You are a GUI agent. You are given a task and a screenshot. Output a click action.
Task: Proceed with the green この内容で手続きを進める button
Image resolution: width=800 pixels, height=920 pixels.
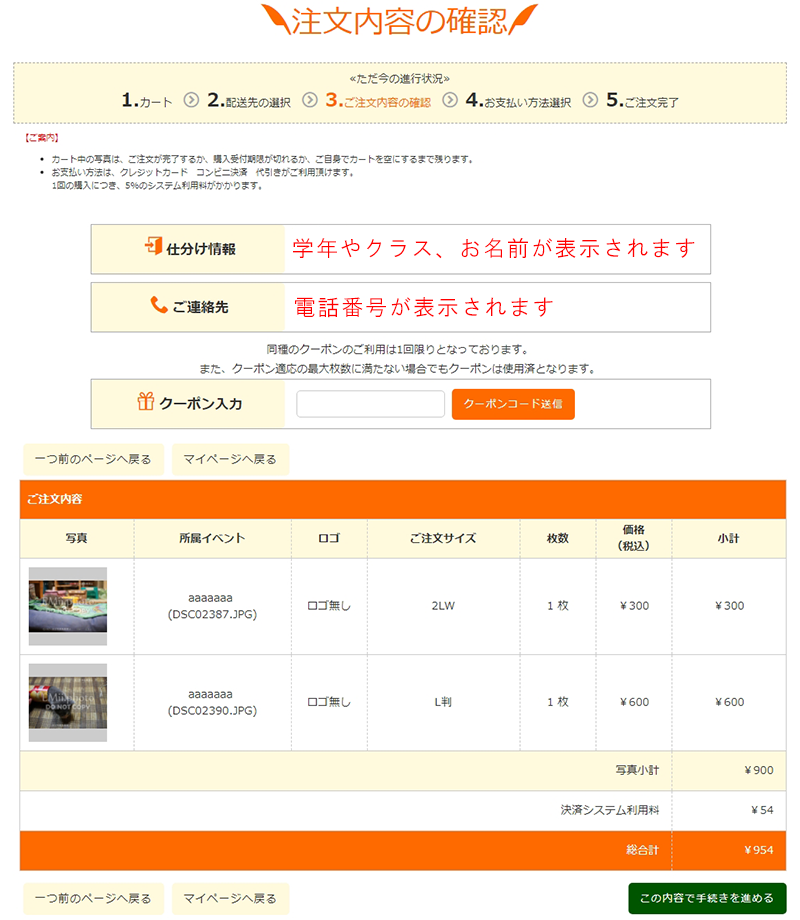tap(706, 898)
